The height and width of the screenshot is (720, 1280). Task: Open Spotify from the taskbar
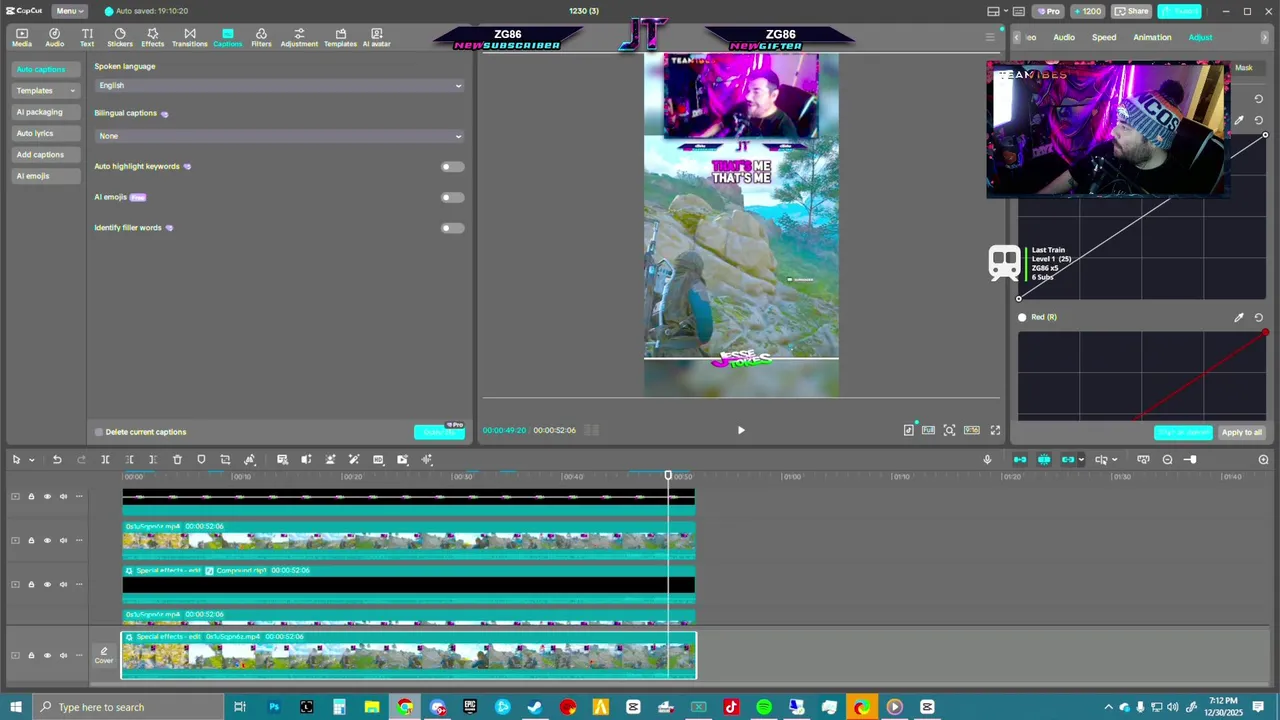pos(764,707)
